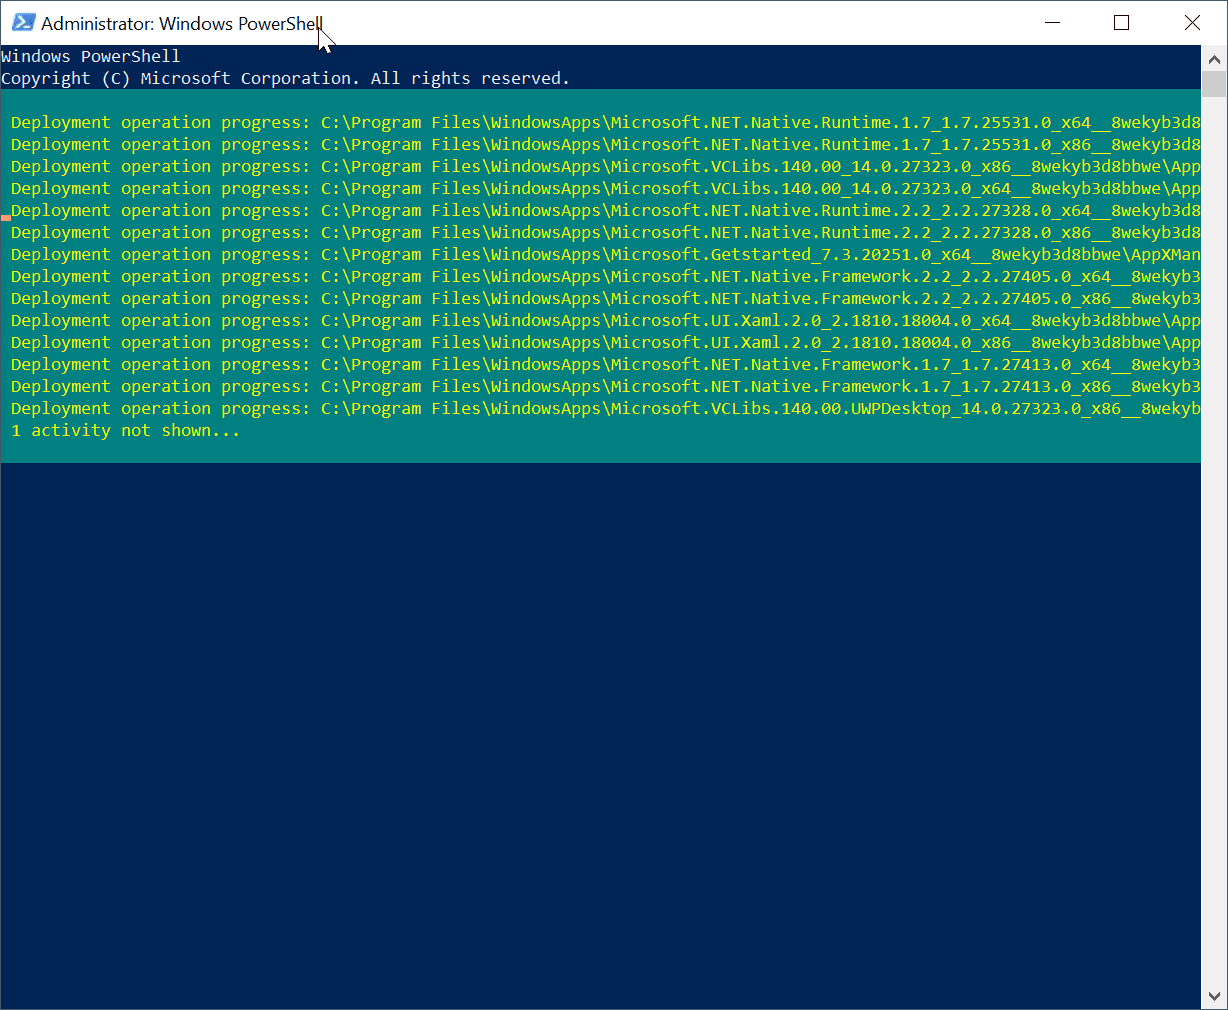Click the 'Administrator: Windows PowerShell' title text

point(181,23)
